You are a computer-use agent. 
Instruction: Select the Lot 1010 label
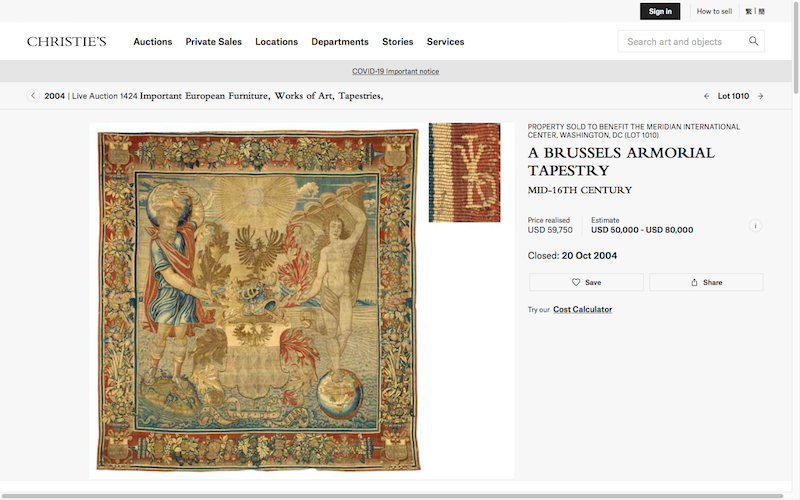click(x=733, y=96)
